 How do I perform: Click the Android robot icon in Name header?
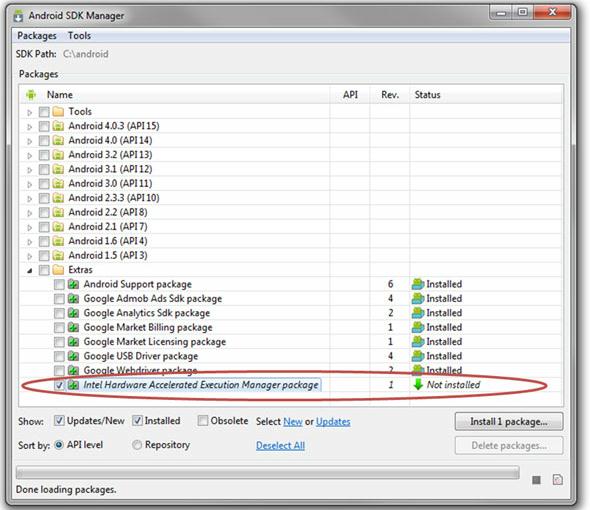point(31,95)
